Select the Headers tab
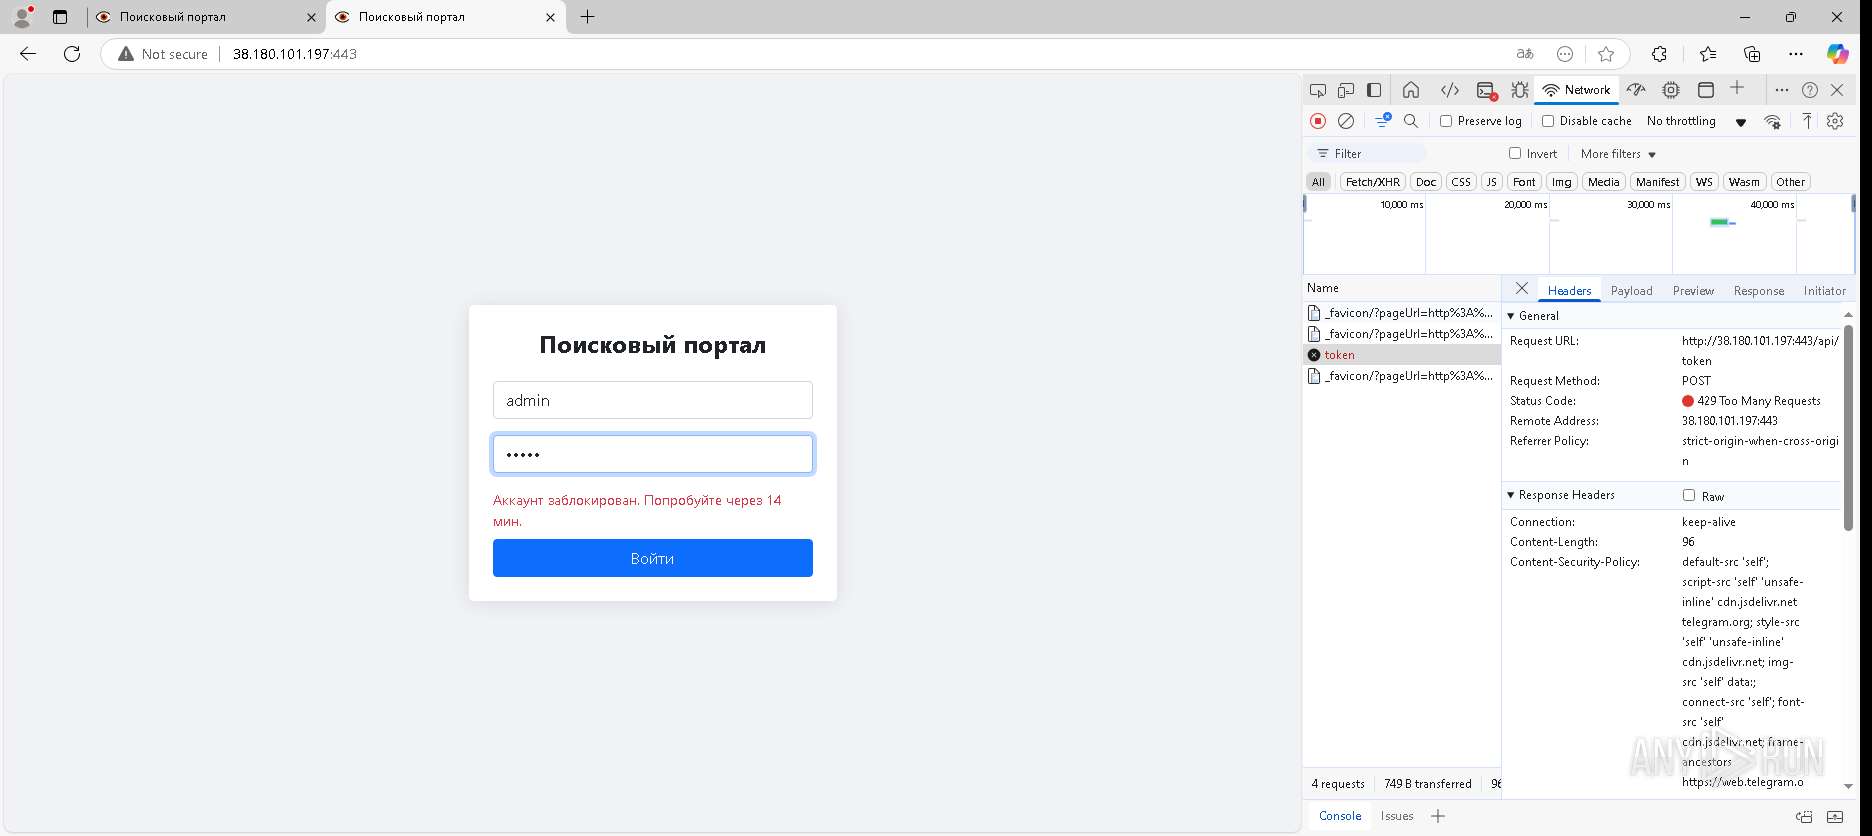The image size is (1872, 836). pos(1569,291)
